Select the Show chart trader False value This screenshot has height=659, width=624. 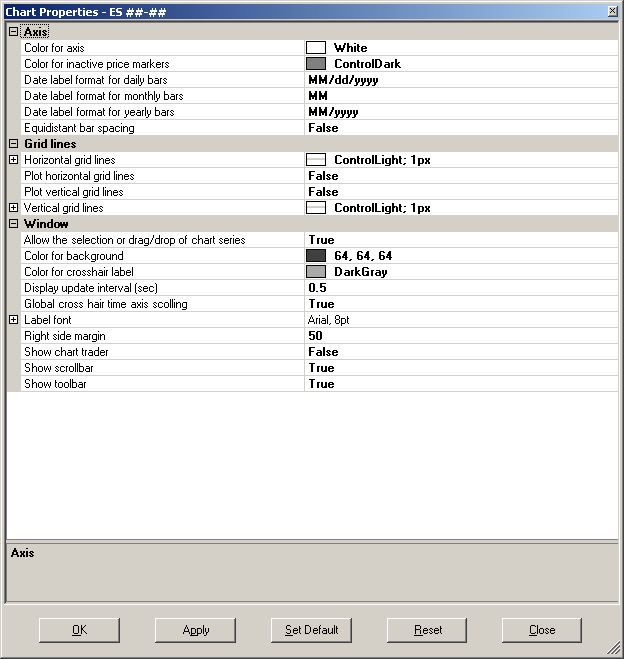[x=323, y=352]
